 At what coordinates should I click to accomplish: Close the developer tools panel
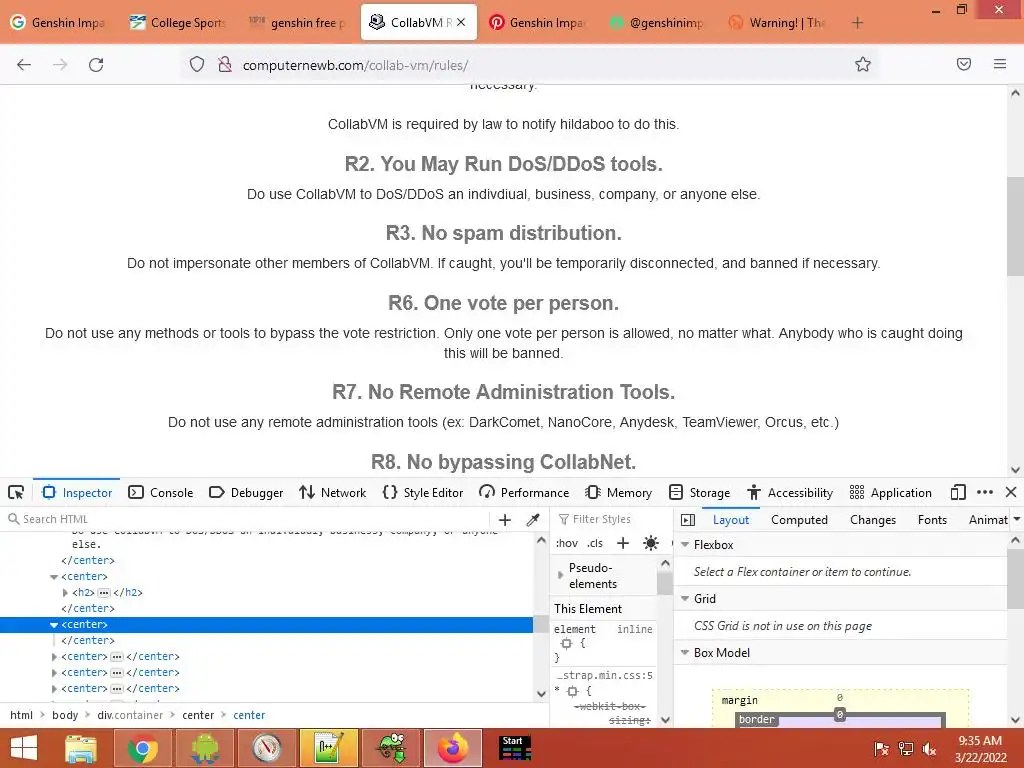(x=1011, y=492)
